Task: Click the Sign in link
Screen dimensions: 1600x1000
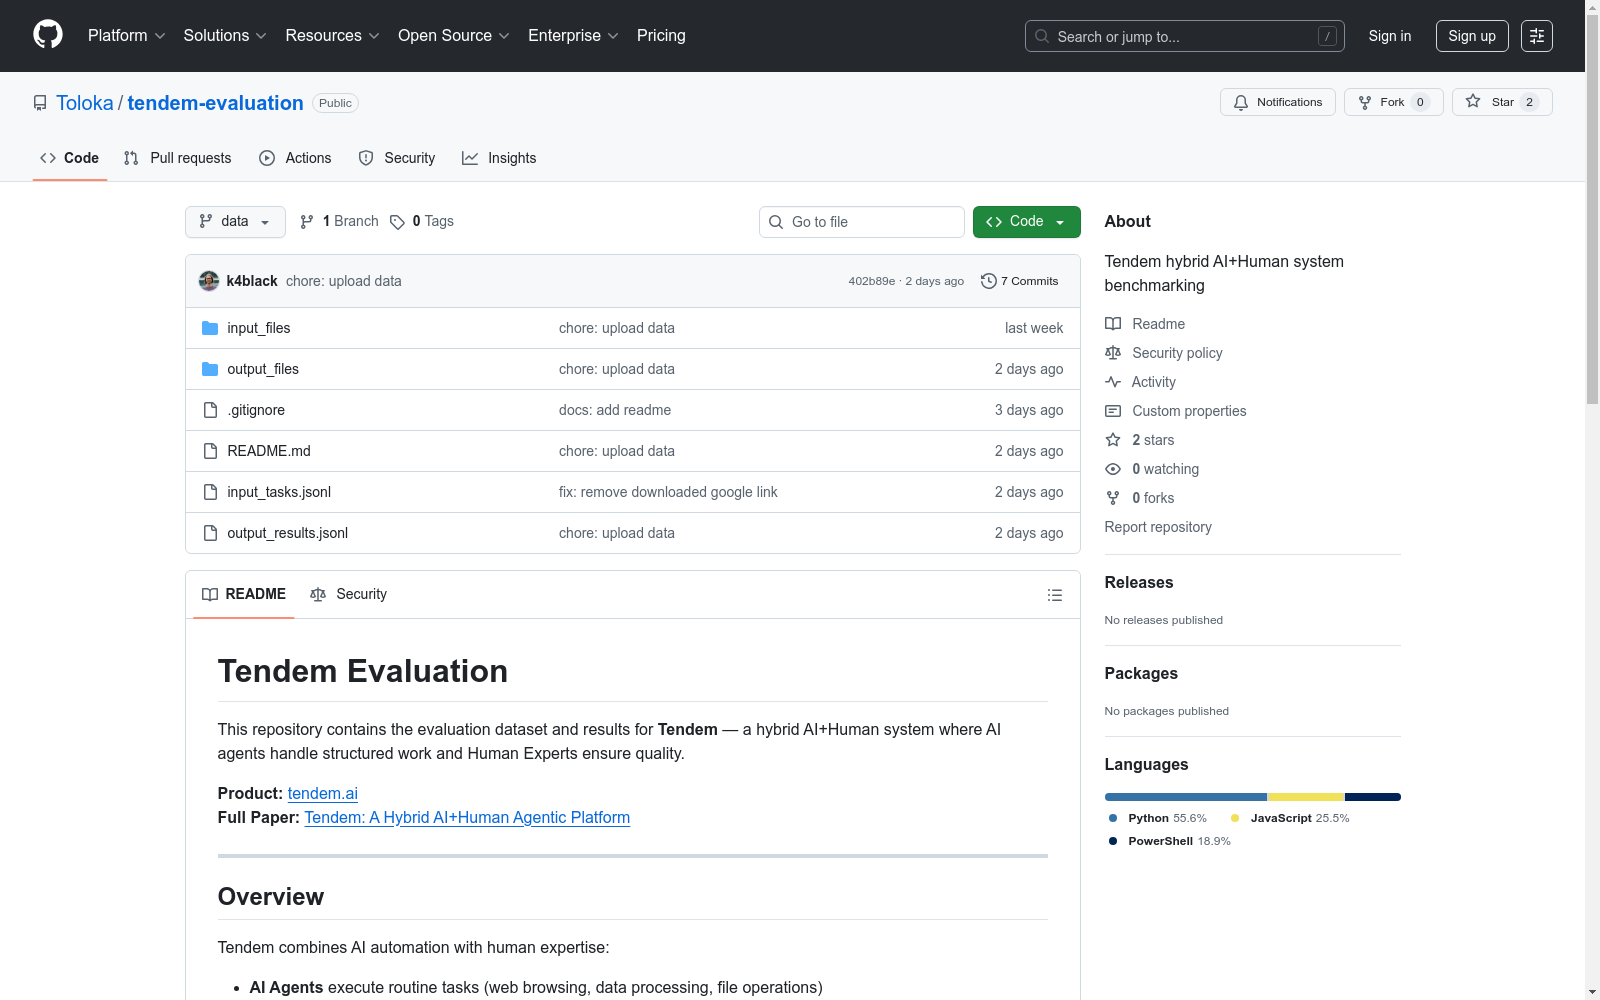Action: pyautogui.click(x=1390, y=36)
